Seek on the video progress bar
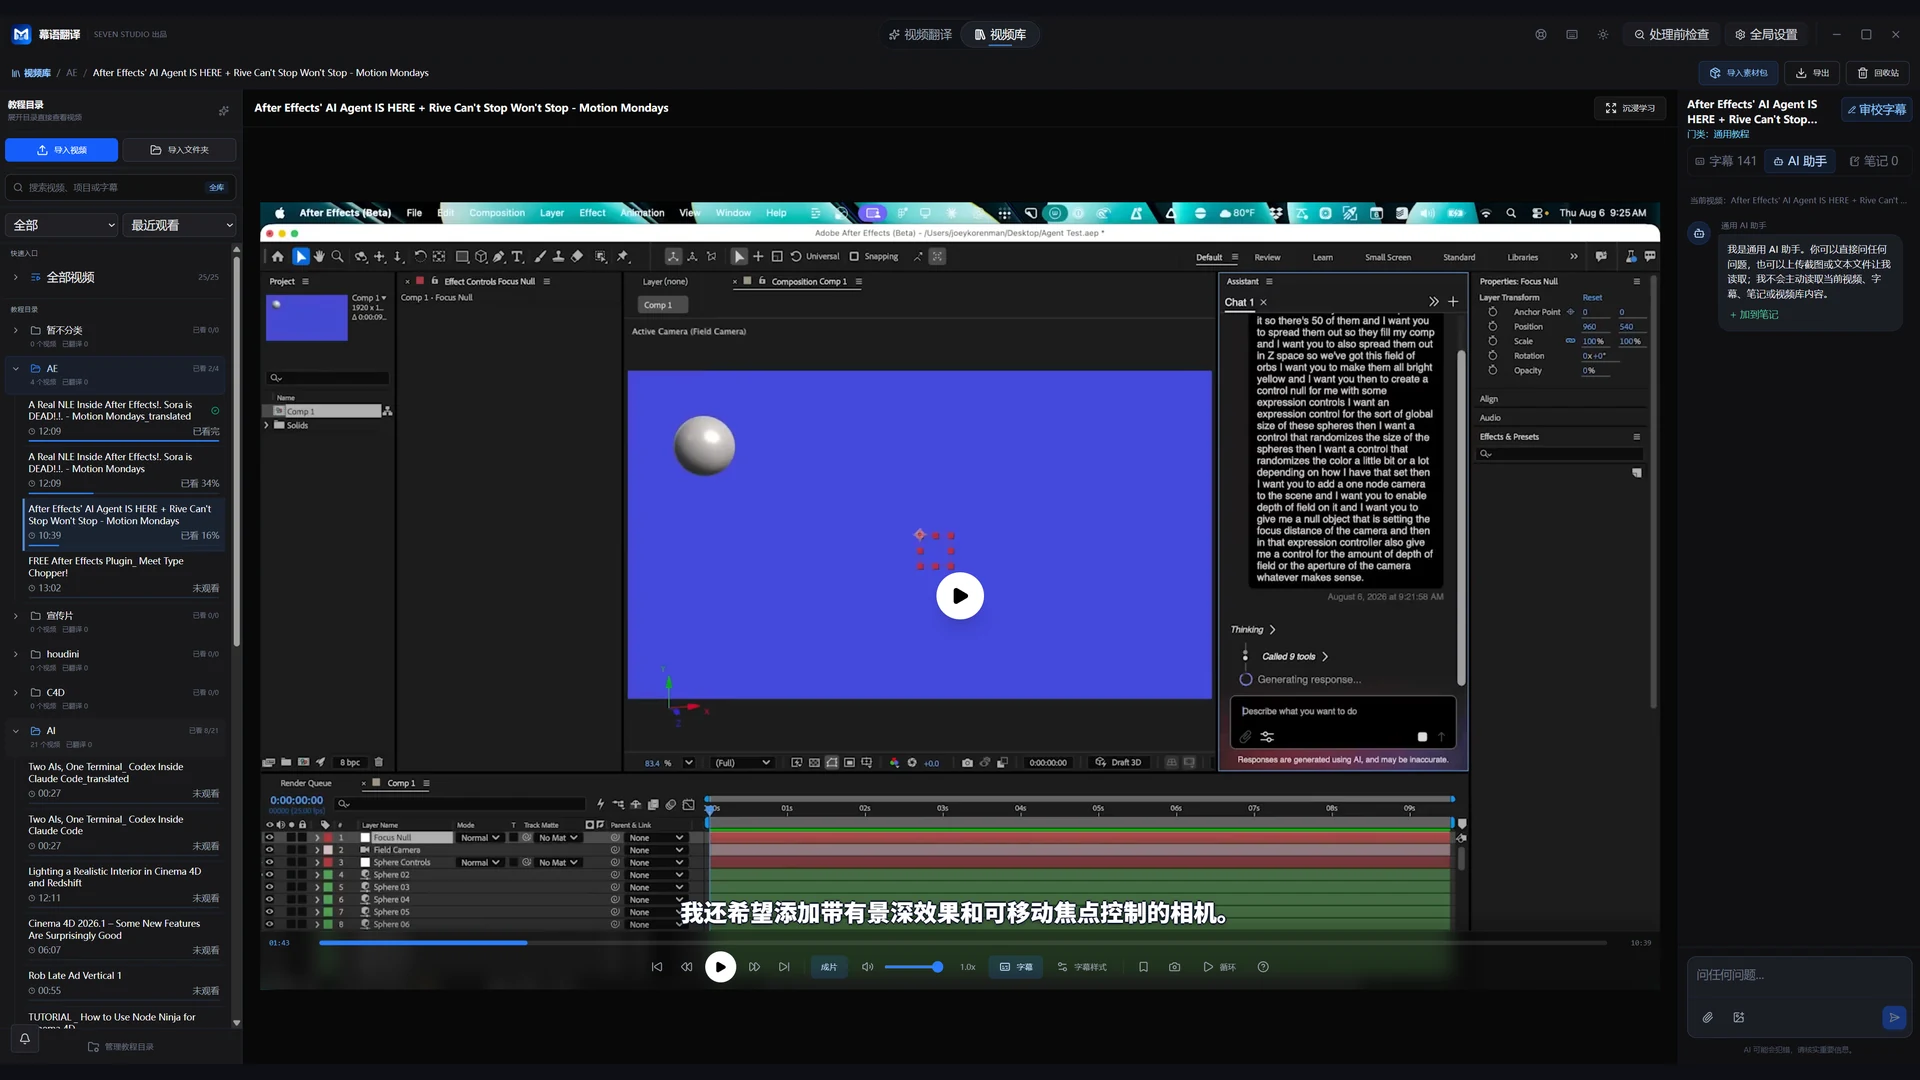This screenshot has width=1920, height=1080. [x=962, y=943]
